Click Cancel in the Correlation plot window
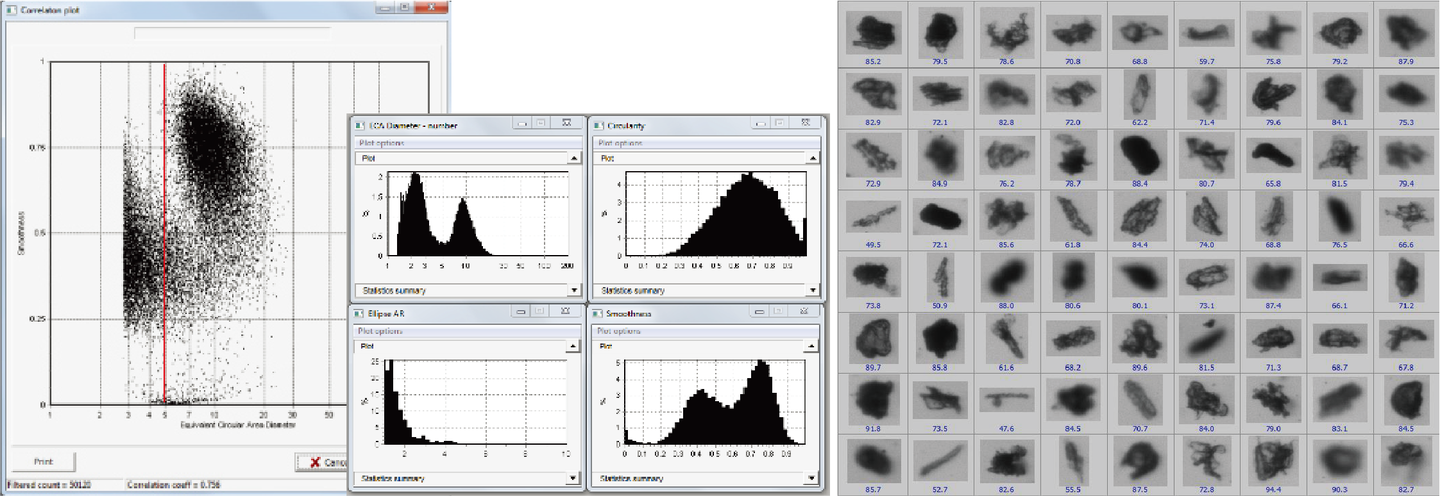 pos(322,462)
